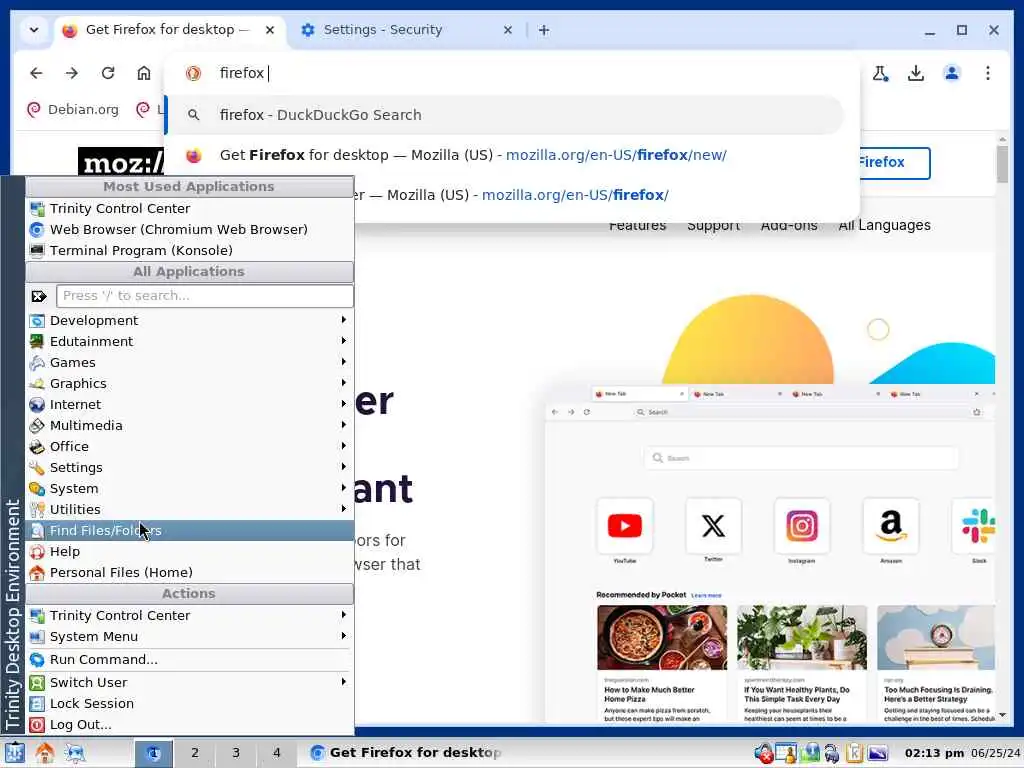1024x768 pixels.
Task: Open the home page via house icon
Action: pos(144,73)
